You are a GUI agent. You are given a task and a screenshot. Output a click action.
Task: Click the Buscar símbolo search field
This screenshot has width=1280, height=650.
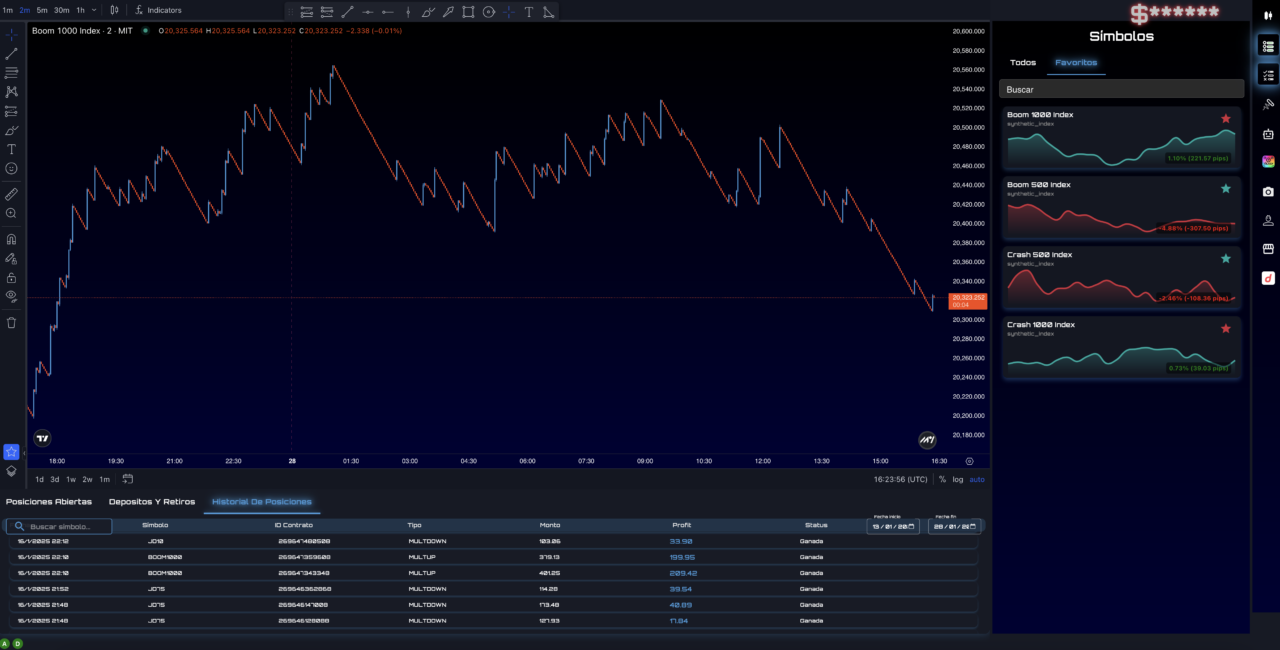[60, 525]
